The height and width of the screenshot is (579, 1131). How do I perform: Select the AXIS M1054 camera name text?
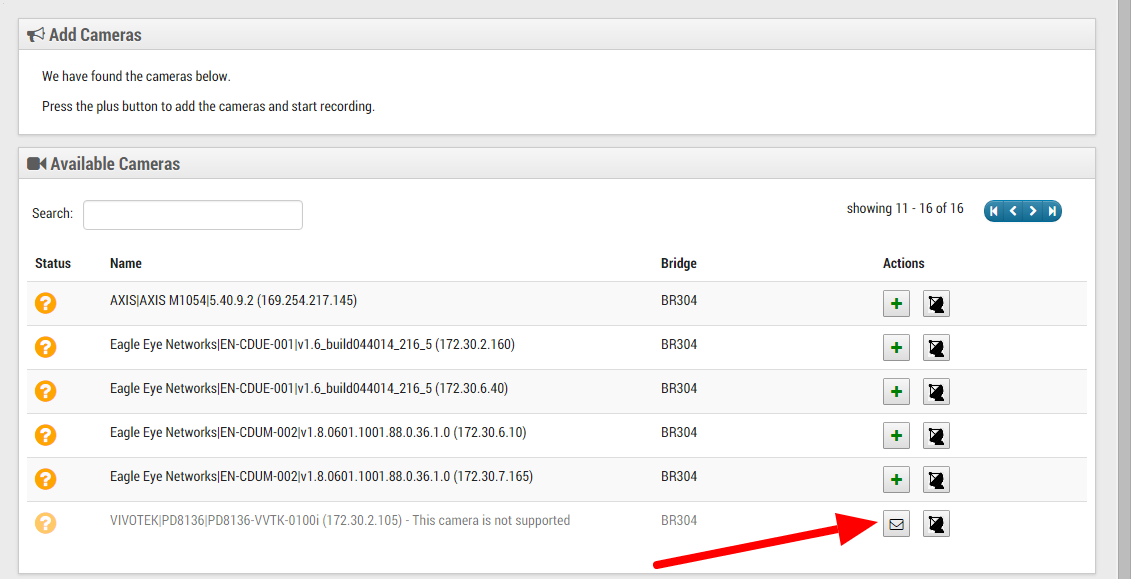coord(234,300)
